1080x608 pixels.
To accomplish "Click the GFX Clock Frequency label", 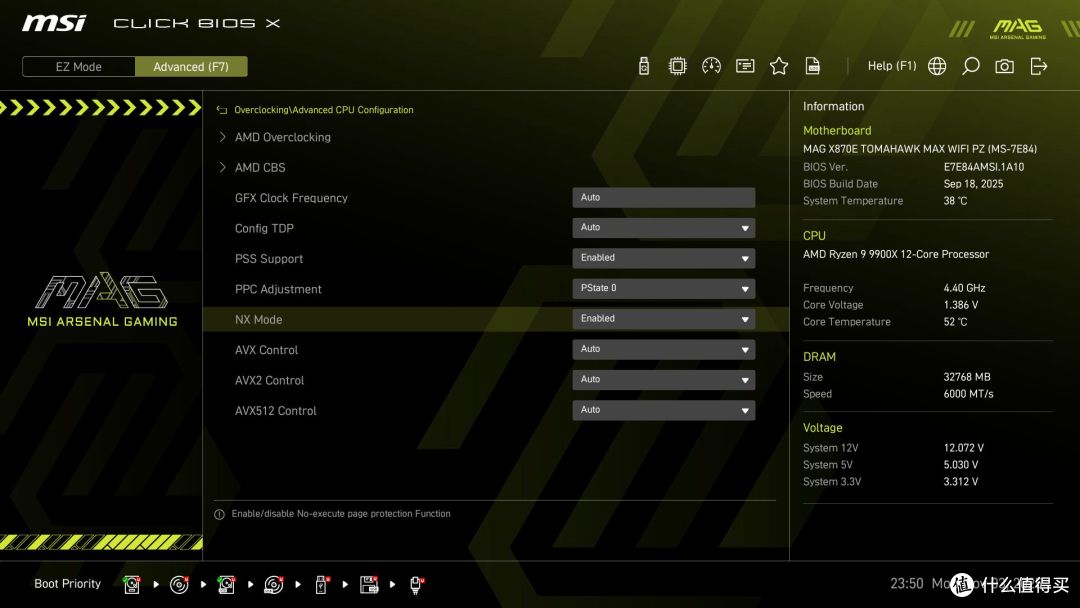I will (x=291, y=198).
